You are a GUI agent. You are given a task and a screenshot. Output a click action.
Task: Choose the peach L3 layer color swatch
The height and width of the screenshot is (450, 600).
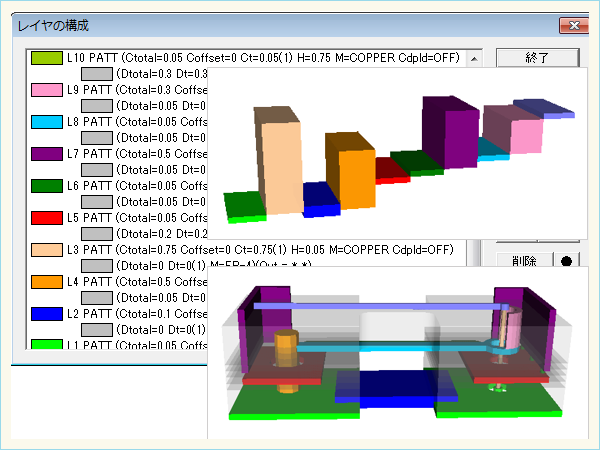[46, 250]
